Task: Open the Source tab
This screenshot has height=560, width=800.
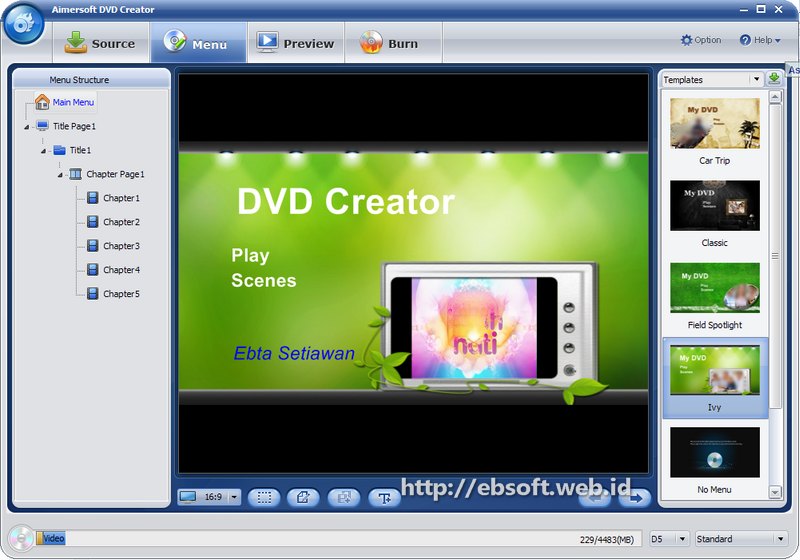Action: point(101,43)
